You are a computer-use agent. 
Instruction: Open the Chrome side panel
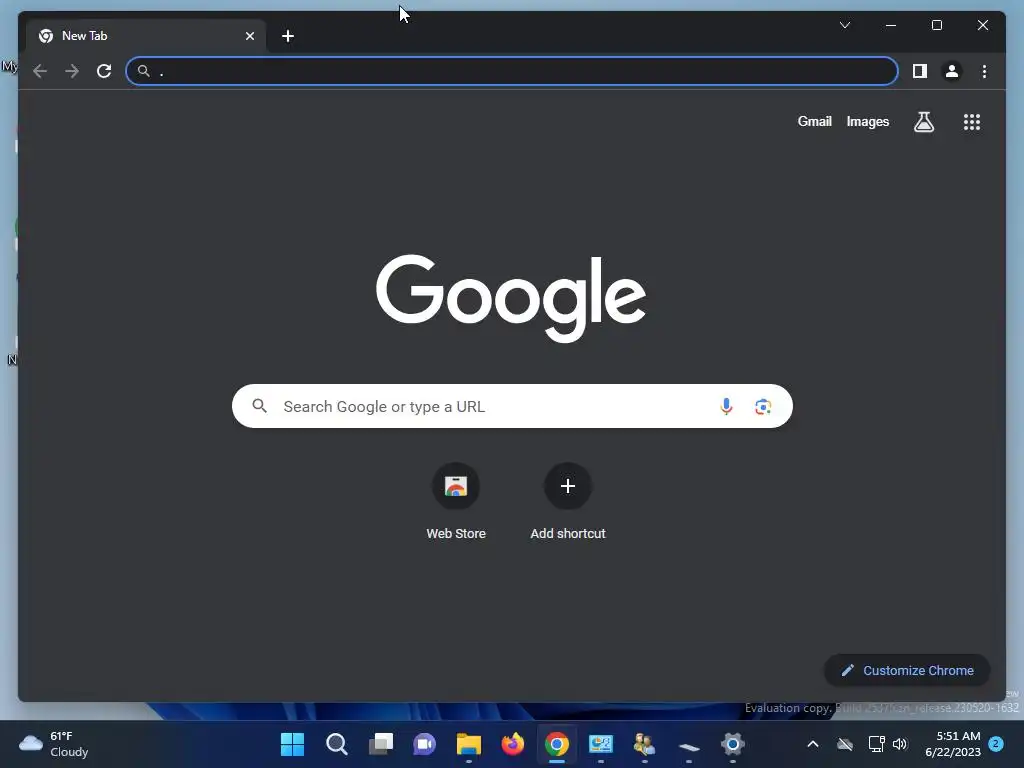click(920, 71)
